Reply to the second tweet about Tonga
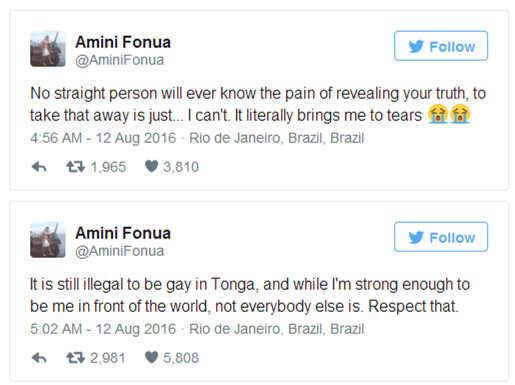The width and height of the screenshot is (515, 385). pos(39,358)
